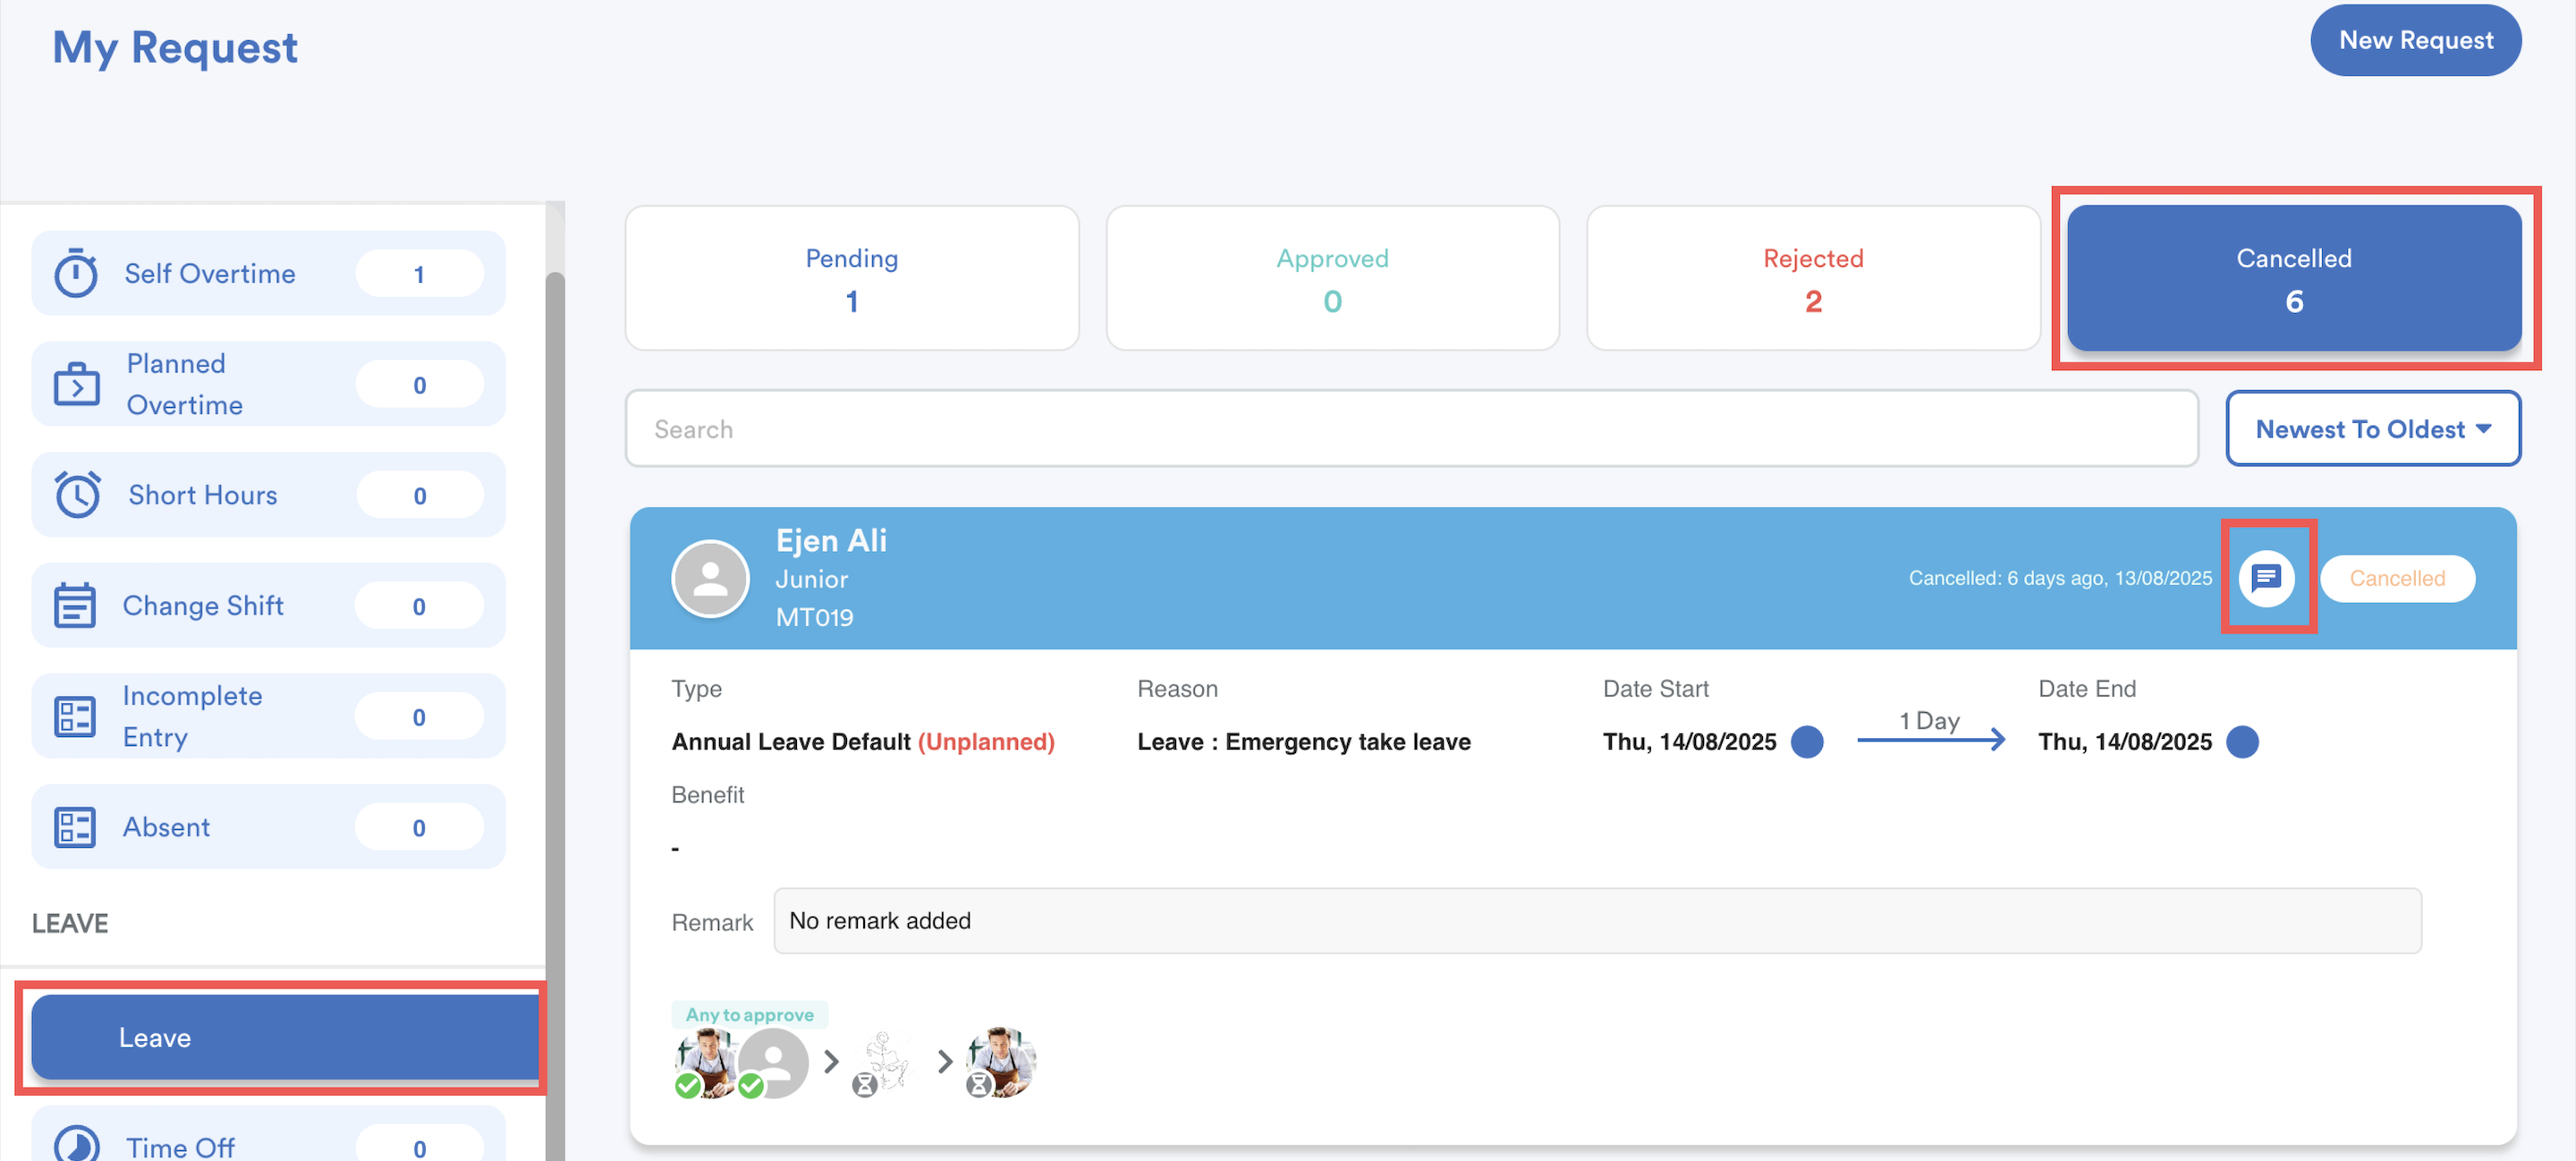Select the Cancelled status tab
2576x1161 pixels.
click(2293, 278)
